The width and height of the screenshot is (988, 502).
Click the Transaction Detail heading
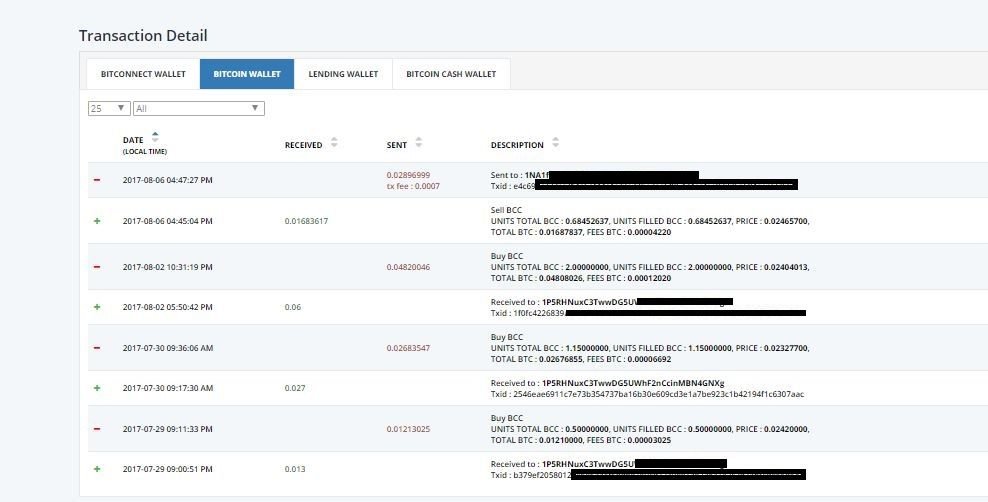tap(143, 36)
